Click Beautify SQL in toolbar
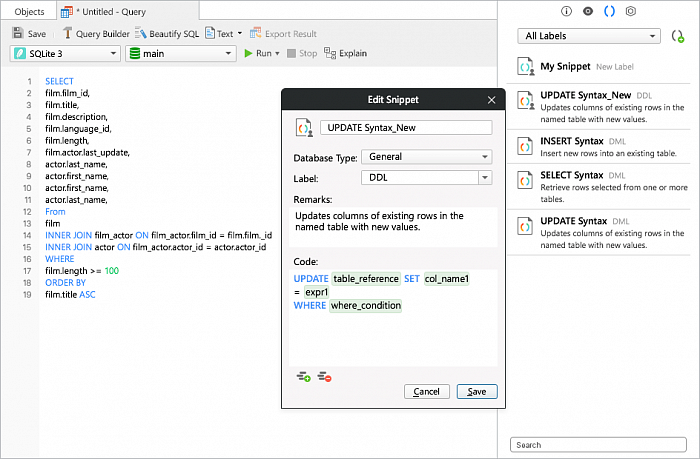The height and width of the screenshot is (459, 700). [167, 33]
